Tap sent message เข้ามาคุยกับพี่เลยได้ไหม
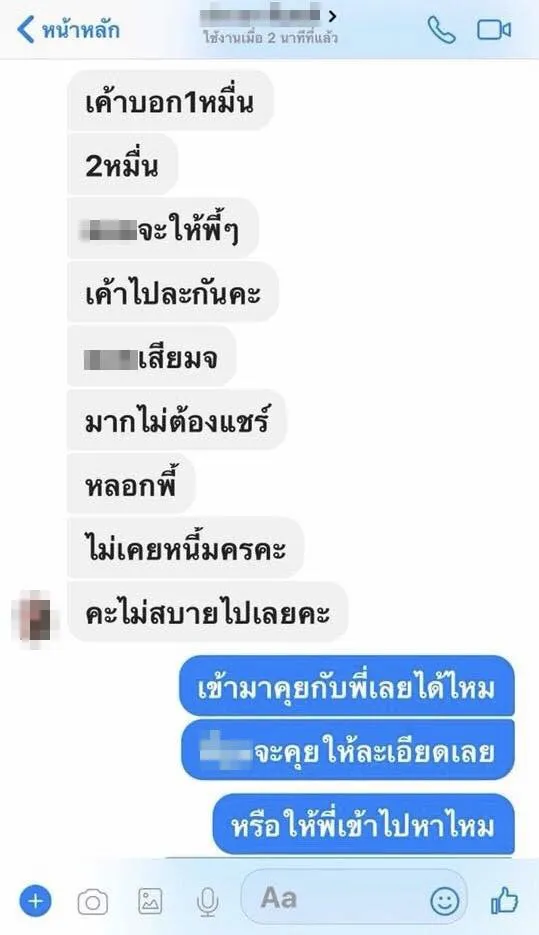Image resolution: width=539 pixels, height=935 pixels. click(346, 686)
